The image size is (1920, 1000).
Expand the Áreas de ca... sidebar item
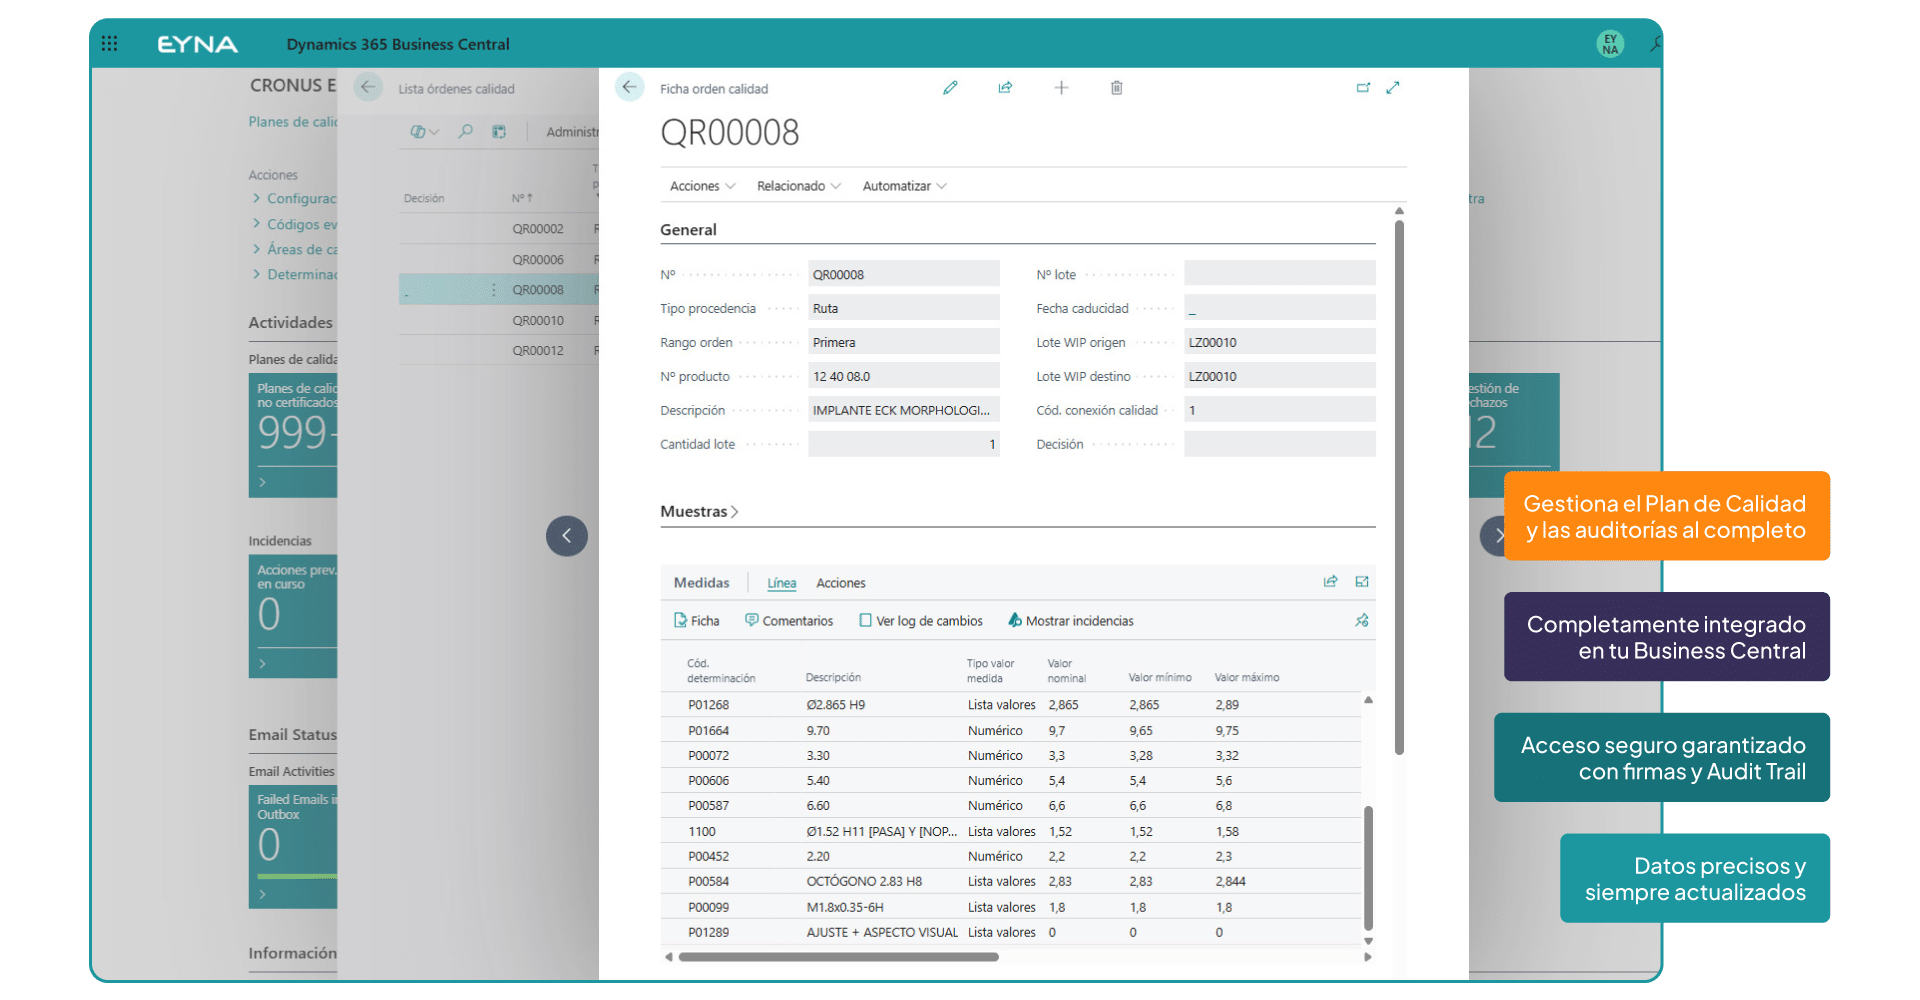296,250
